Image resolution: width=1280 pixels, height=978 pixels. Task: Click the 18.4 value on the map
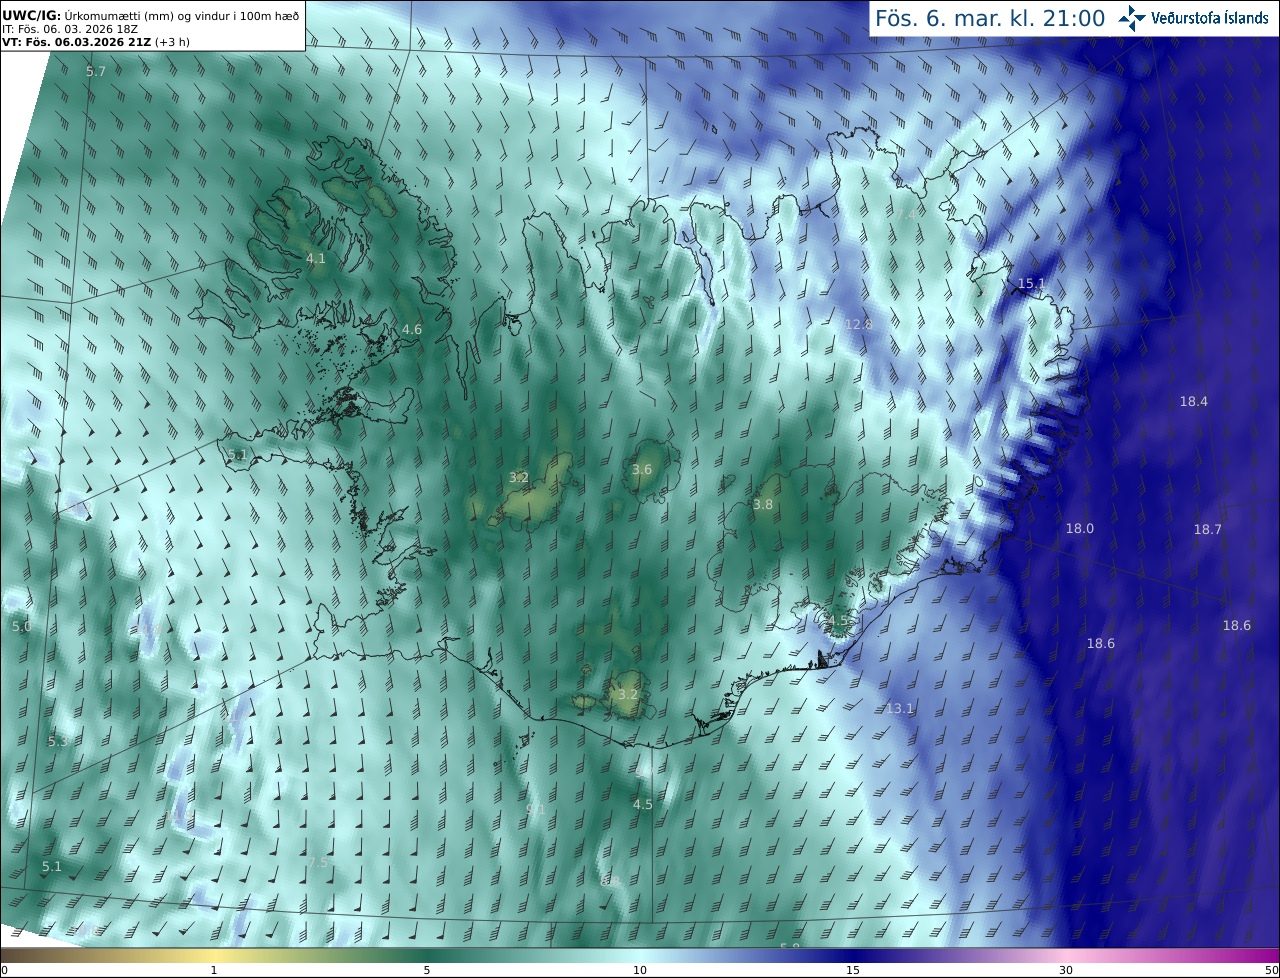[1193, 402]
